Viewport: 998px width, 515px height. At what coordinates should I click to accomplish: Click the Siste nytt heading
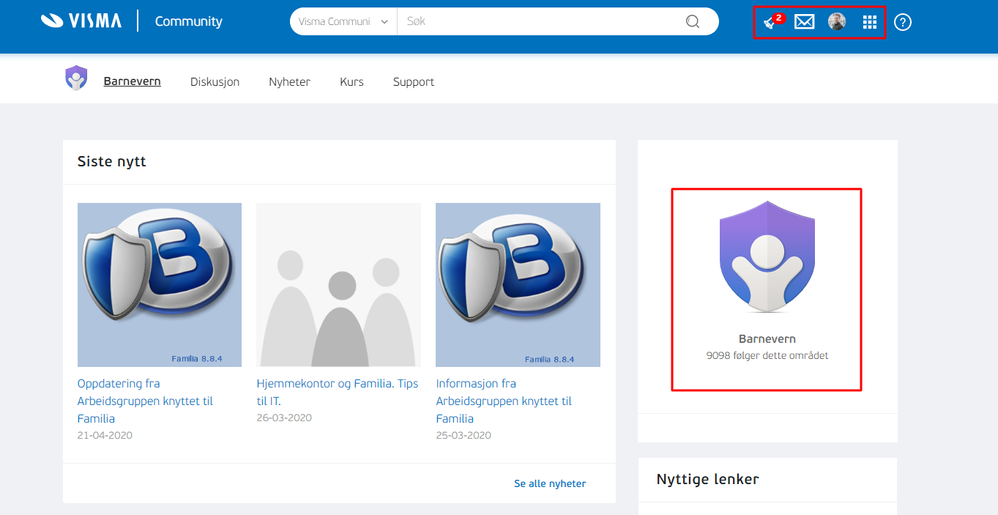click(x=111, y=161)
